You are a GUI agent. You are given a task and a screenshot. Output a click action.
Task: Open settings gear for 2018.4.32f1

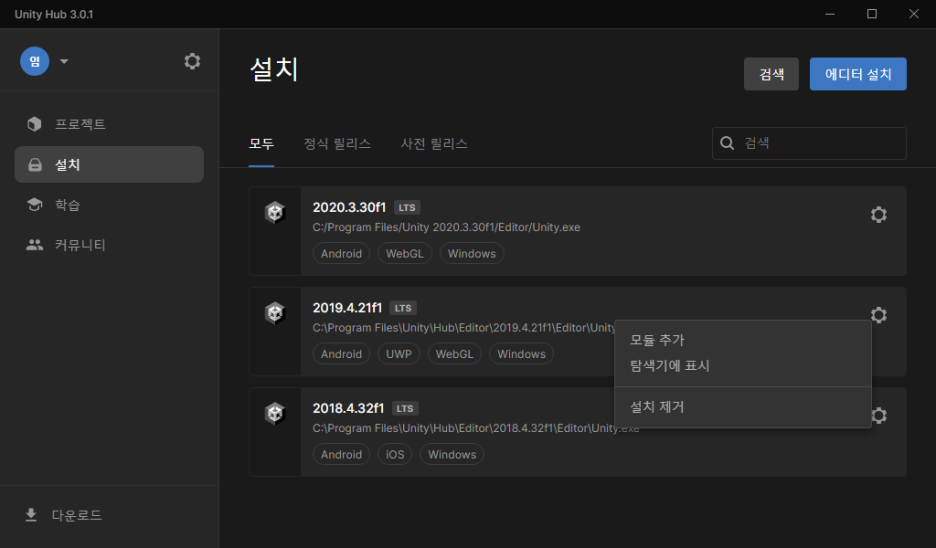(879, 415)
